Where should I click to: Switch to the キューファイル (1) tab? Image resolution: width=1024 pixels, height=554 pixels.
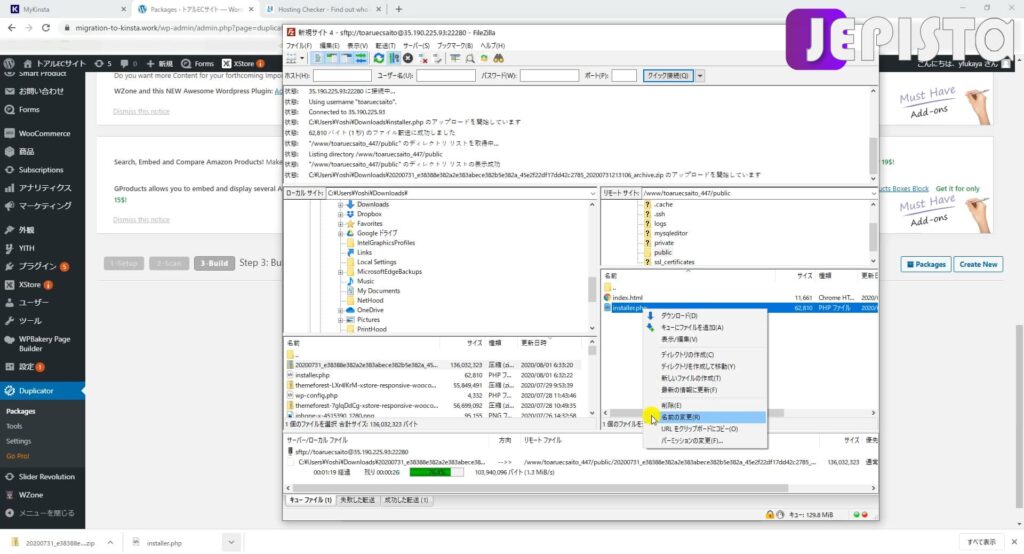pyautogui.click(x=310, y=500)
